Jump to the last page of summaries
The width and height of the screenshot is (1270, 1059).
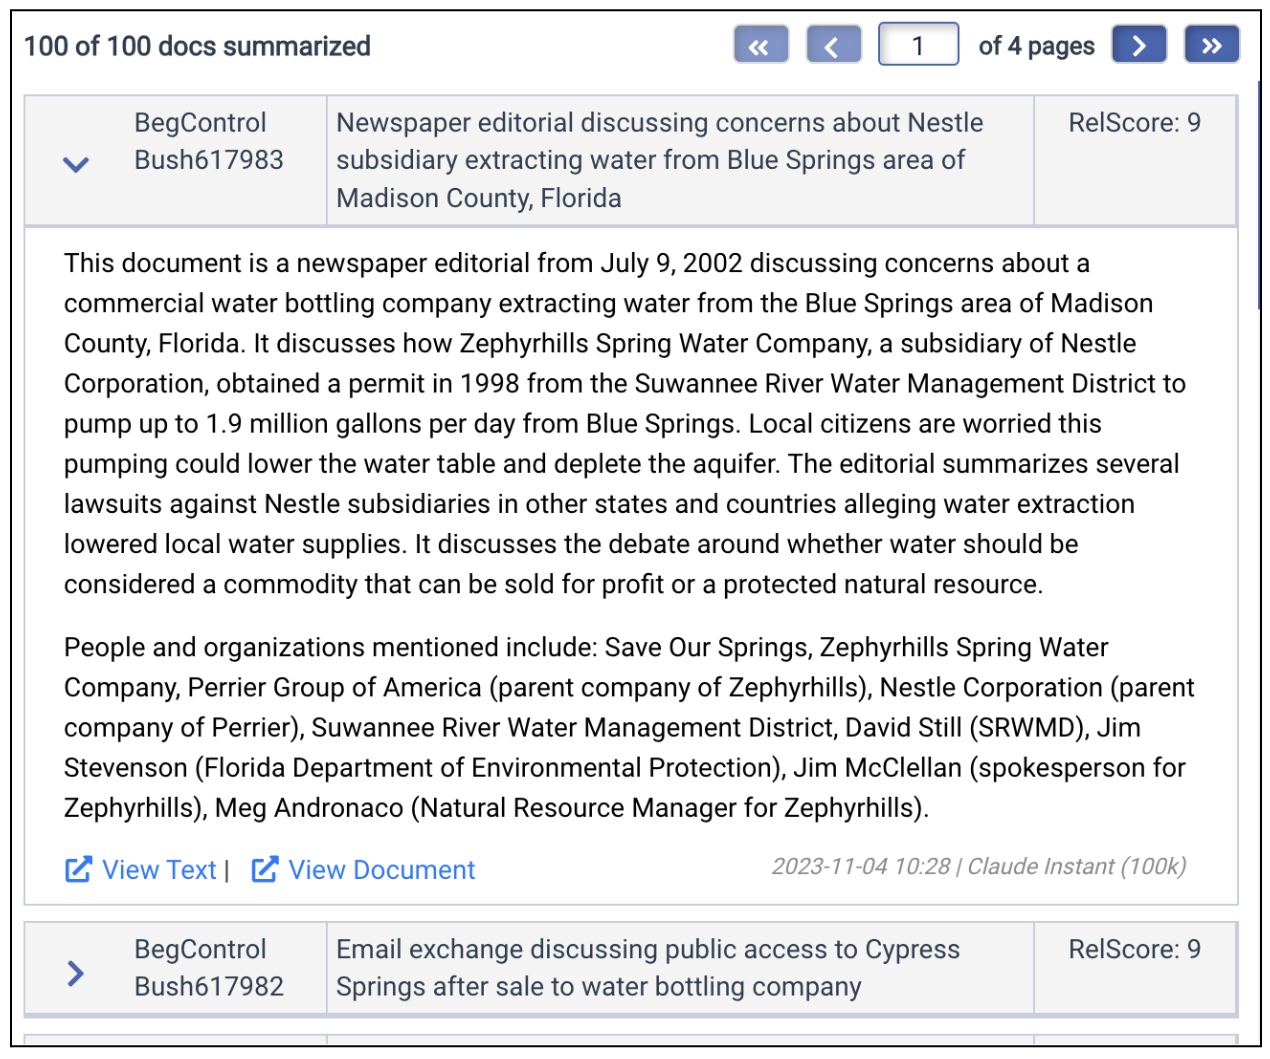tap(1211, 46)
